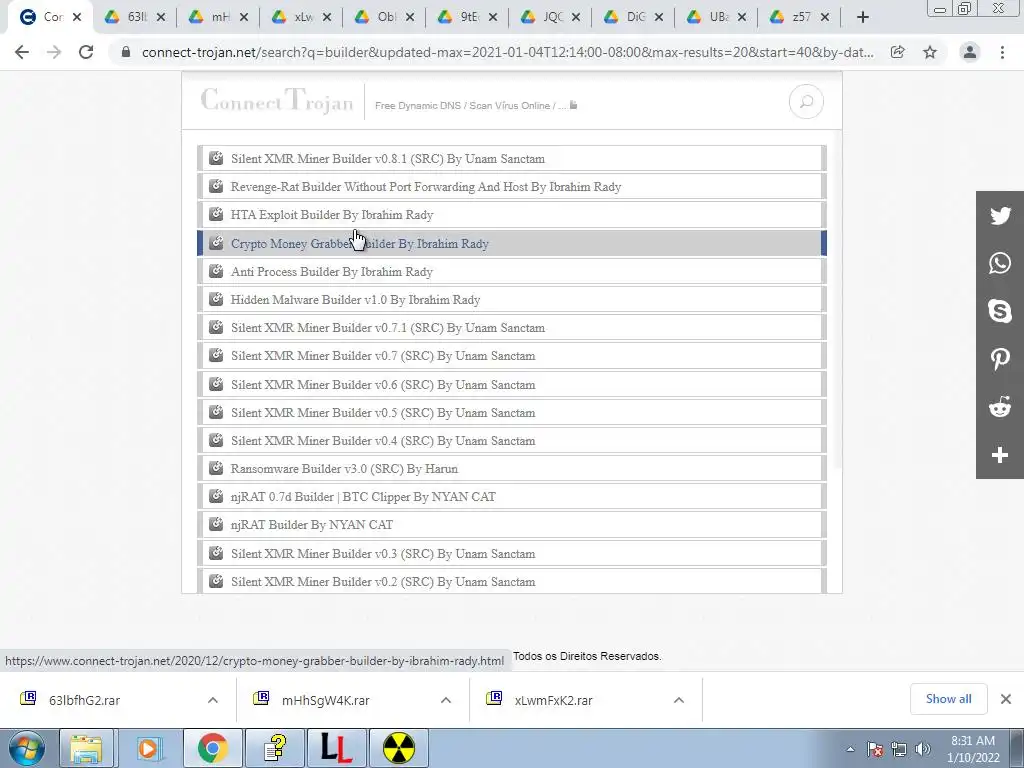Share this page via the address bar icon
The width and height of the screenshot is (1024, 768).
[x=898, y=52]
